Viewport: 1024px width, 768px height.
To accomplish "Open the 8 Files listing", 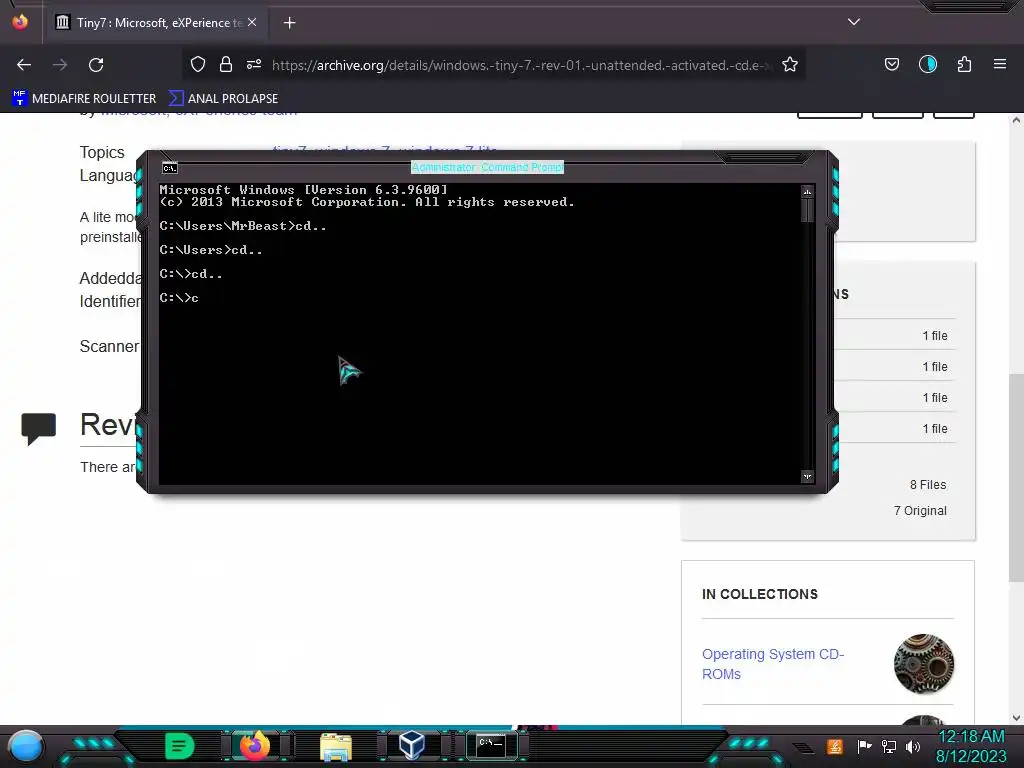I will 927,485.
